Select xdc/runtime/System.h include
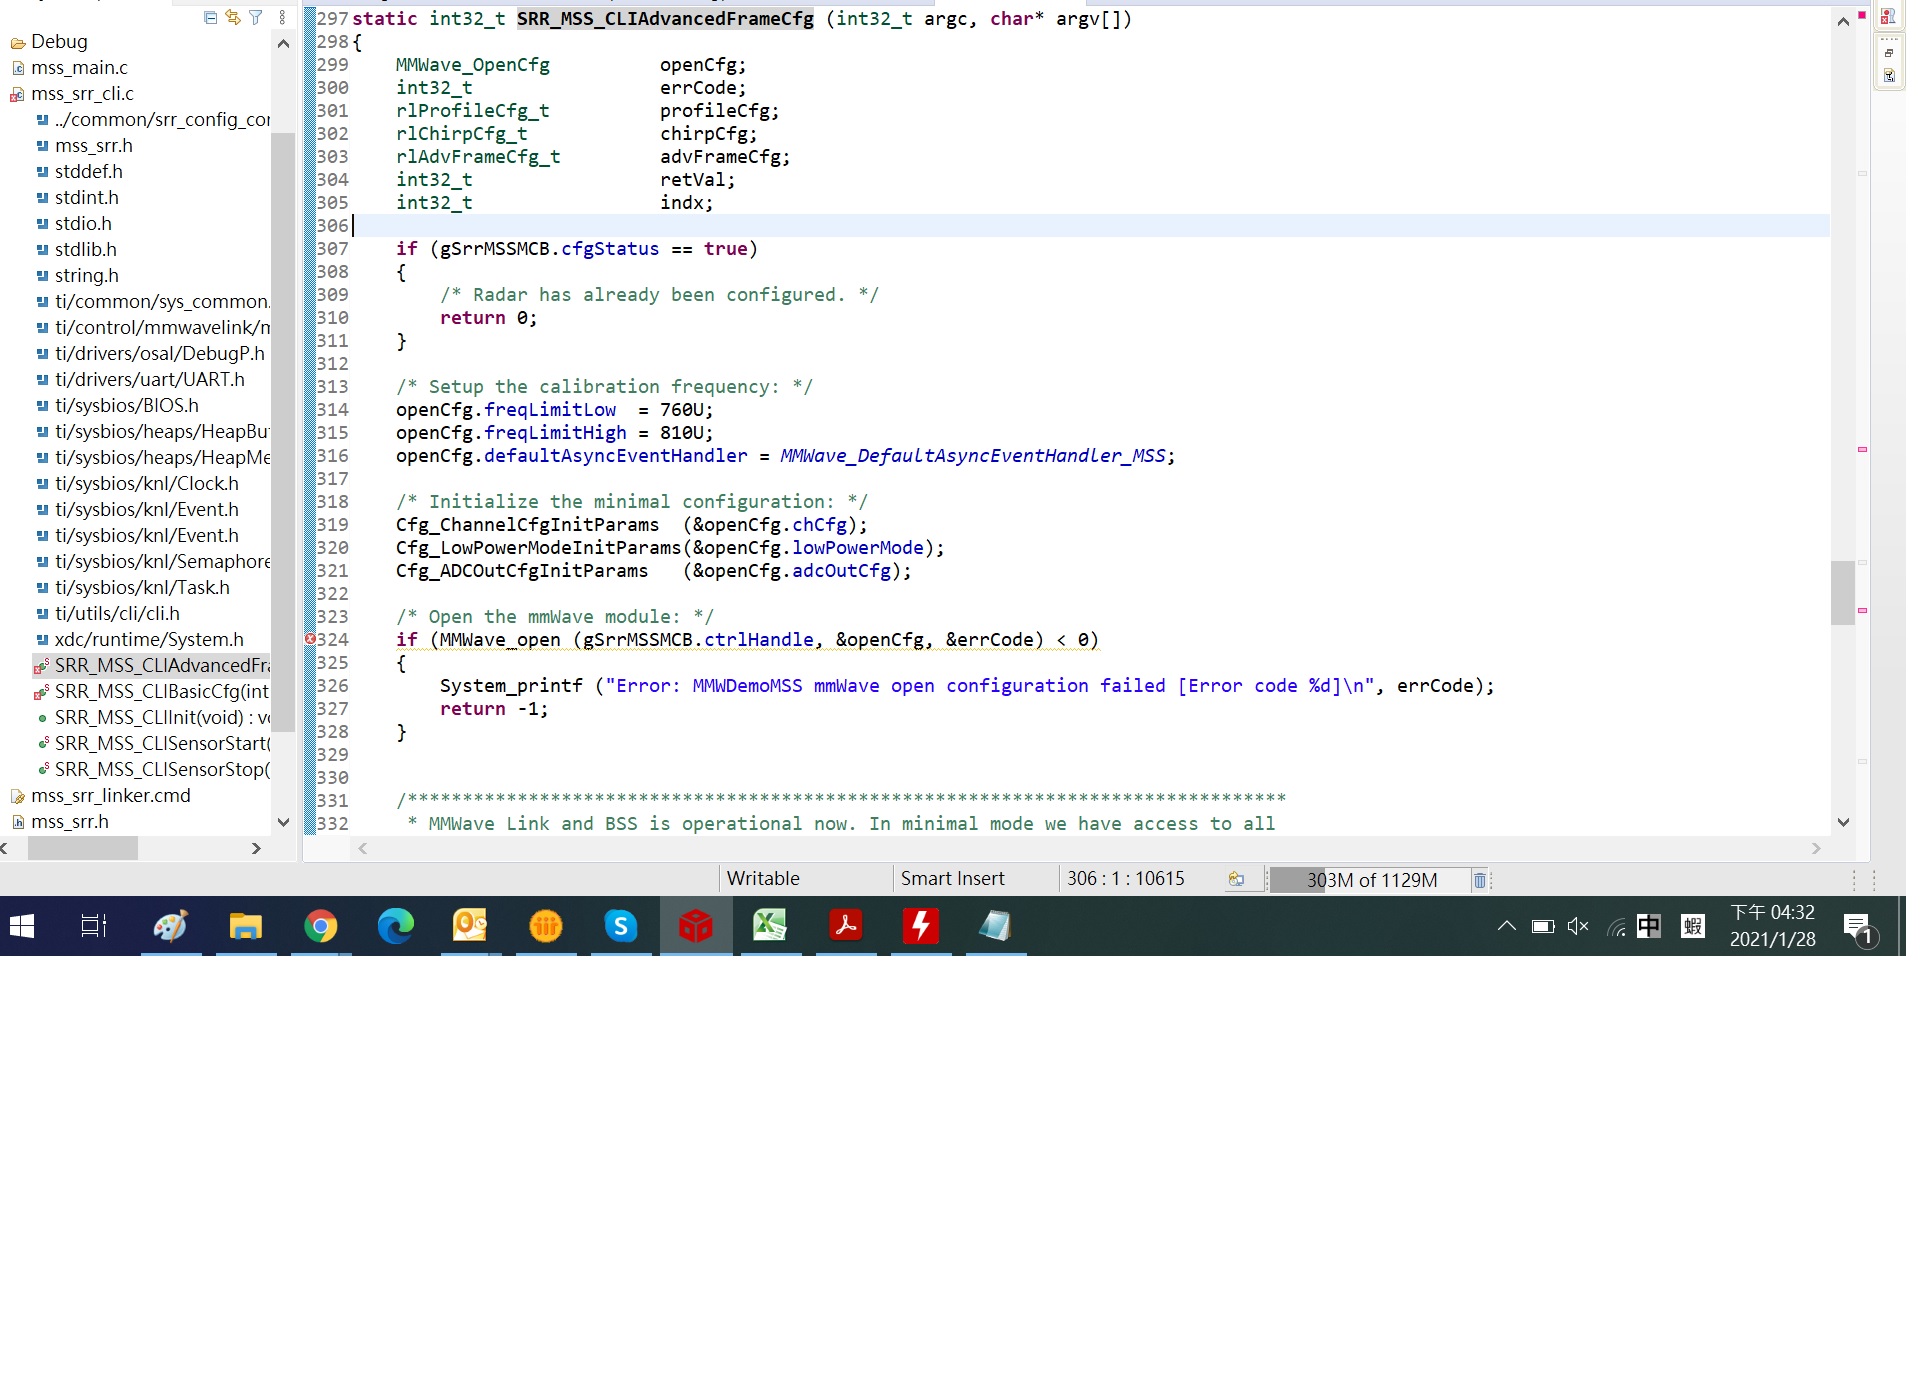1920x1392 pixels. pyautogui.click(x=140, y=640)
